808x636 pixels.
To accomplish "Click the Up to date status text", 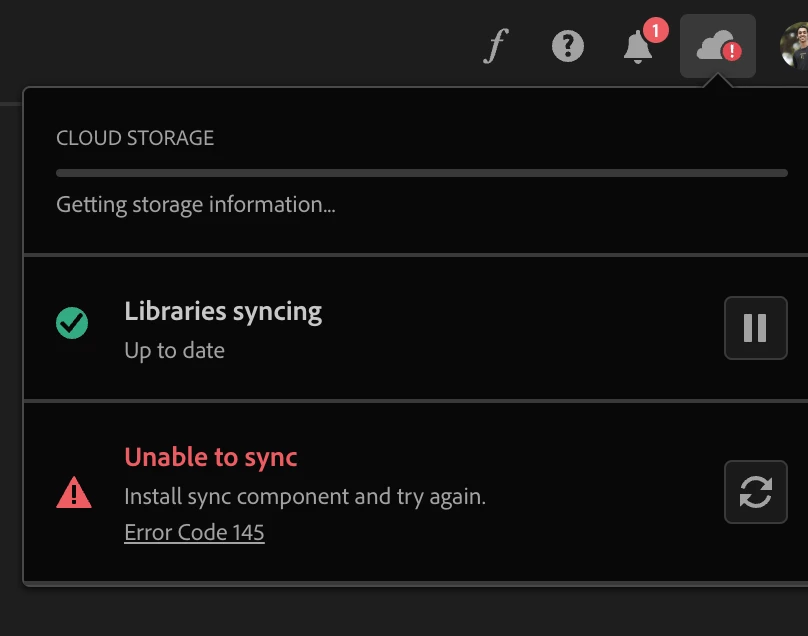I will click(174, 351).
